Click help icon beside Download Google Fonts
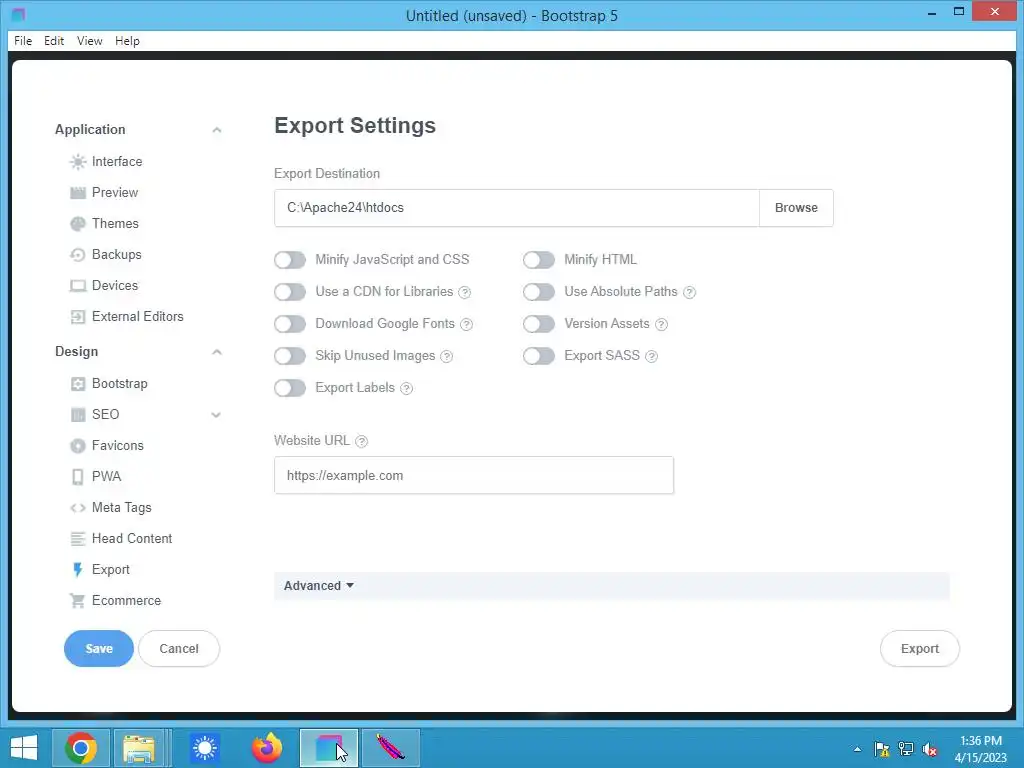The width and height of the screenshot is (1024, 768). pos(466,325)
